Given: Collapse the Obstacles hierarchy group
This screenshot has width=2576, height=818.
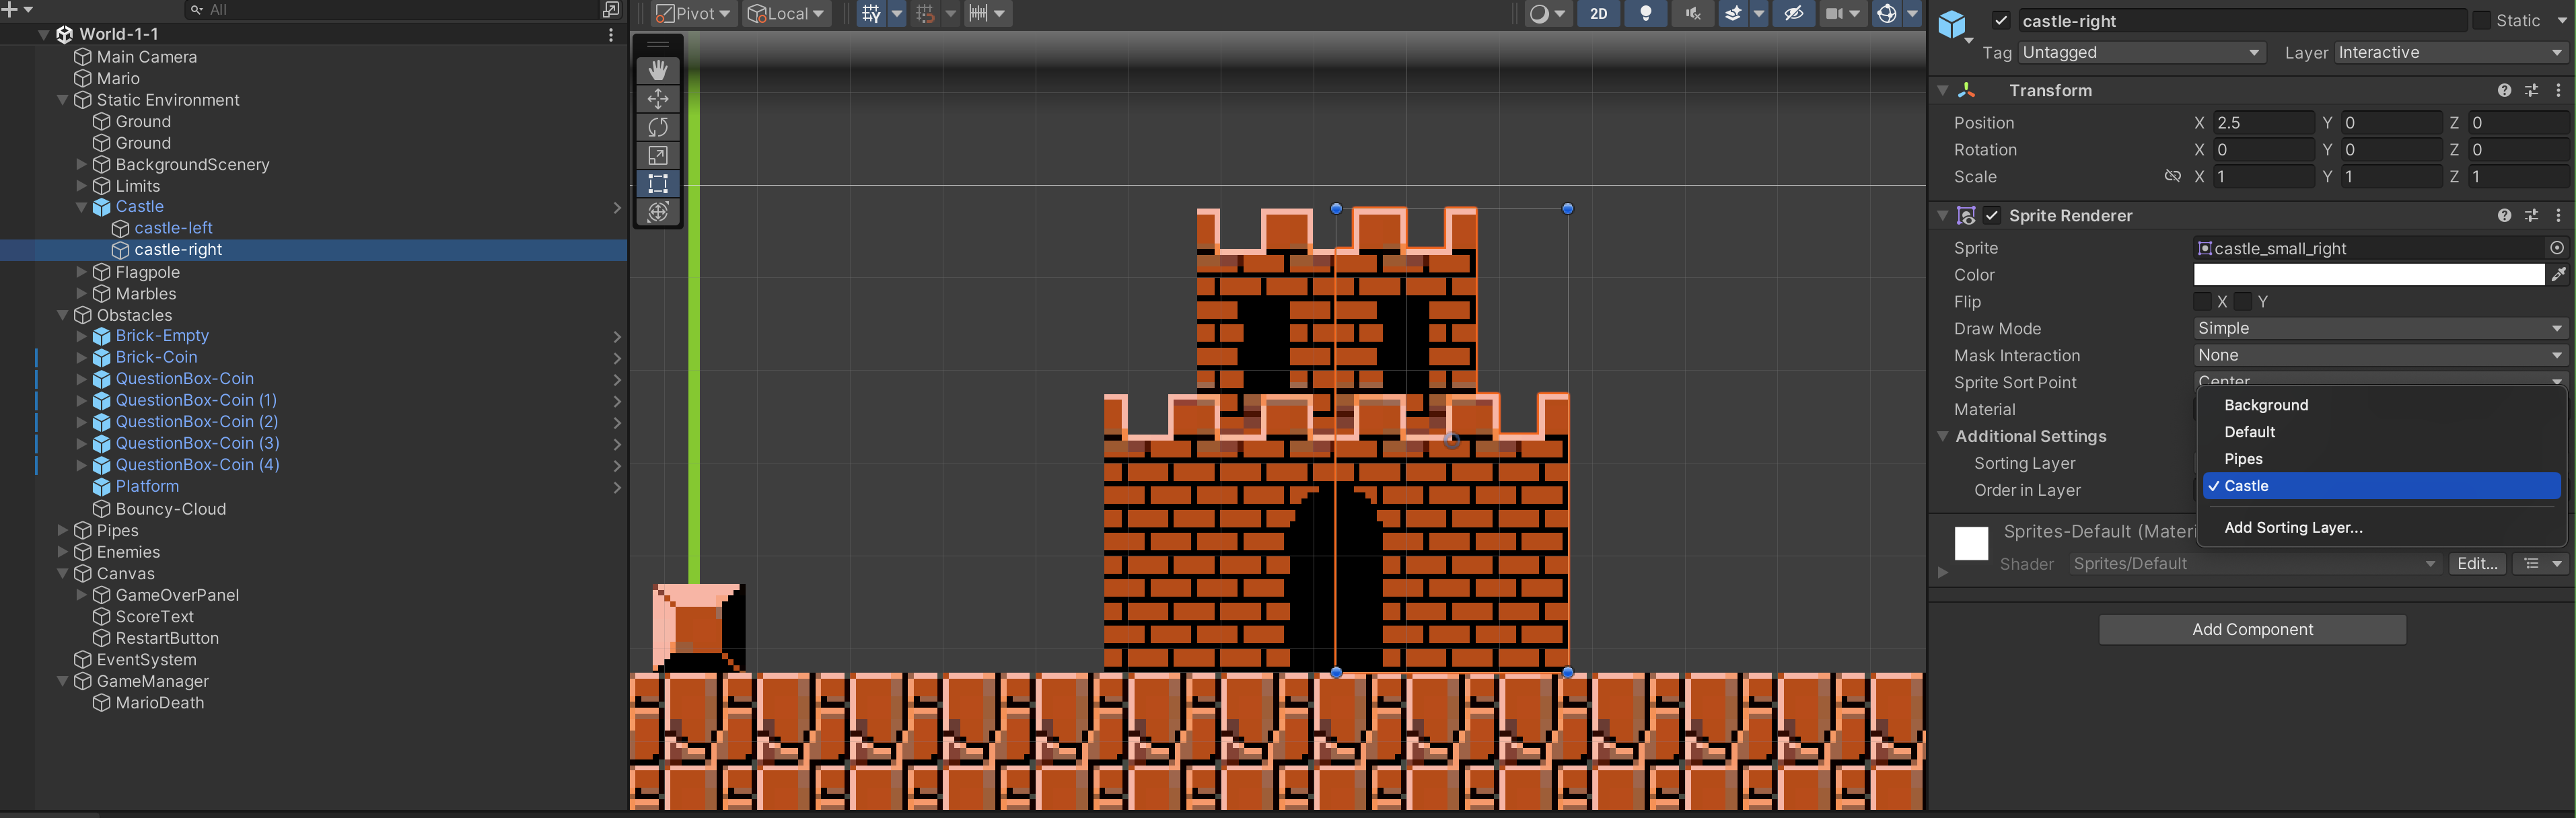Looking at the screenshot, I should (x=63, y=315).
